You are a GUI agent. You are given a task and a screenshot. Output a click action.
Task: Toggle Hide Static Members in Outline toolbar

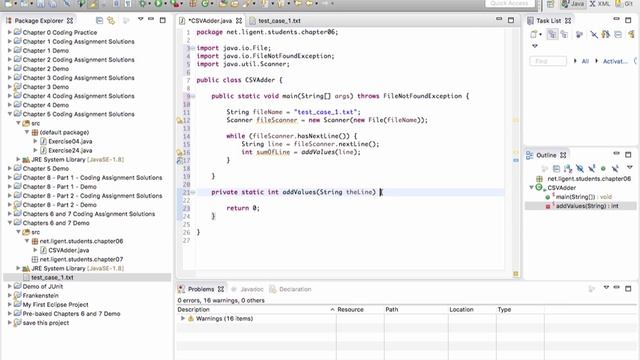pos(591,168)
